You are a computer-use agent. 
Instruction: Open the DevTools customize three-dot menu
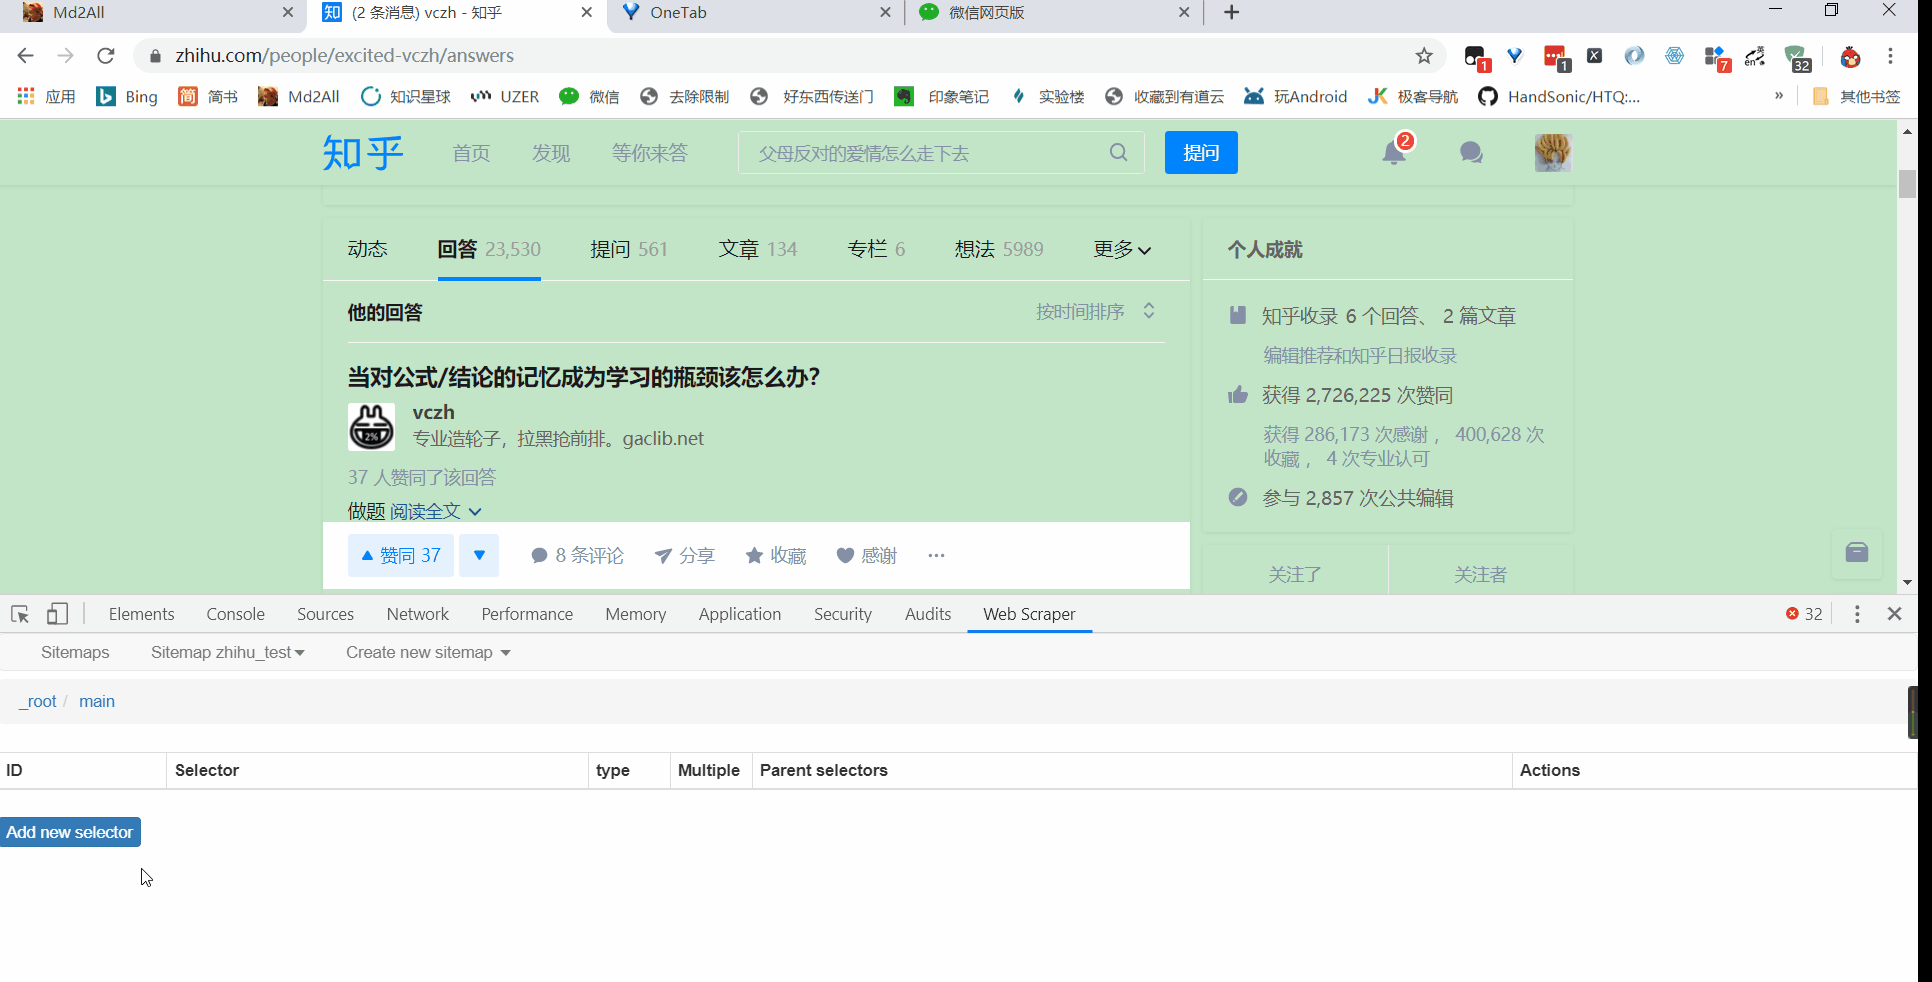(1857, 614)
